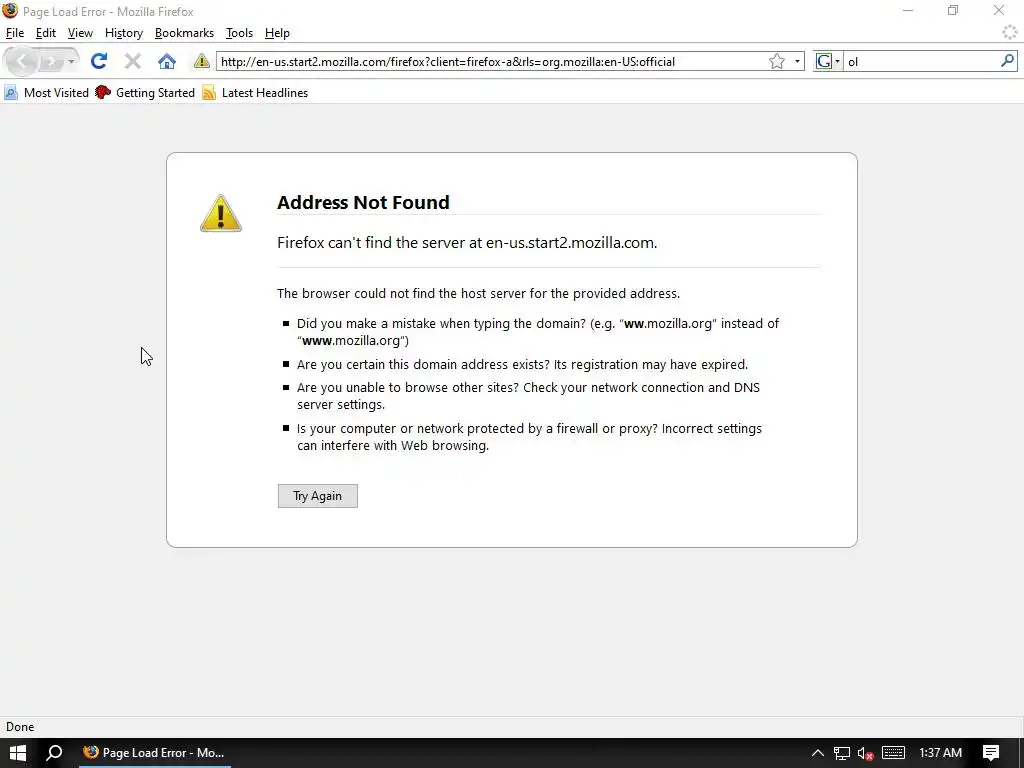Click the Done status bar text
1024x768 pixels.
[20, 727]
